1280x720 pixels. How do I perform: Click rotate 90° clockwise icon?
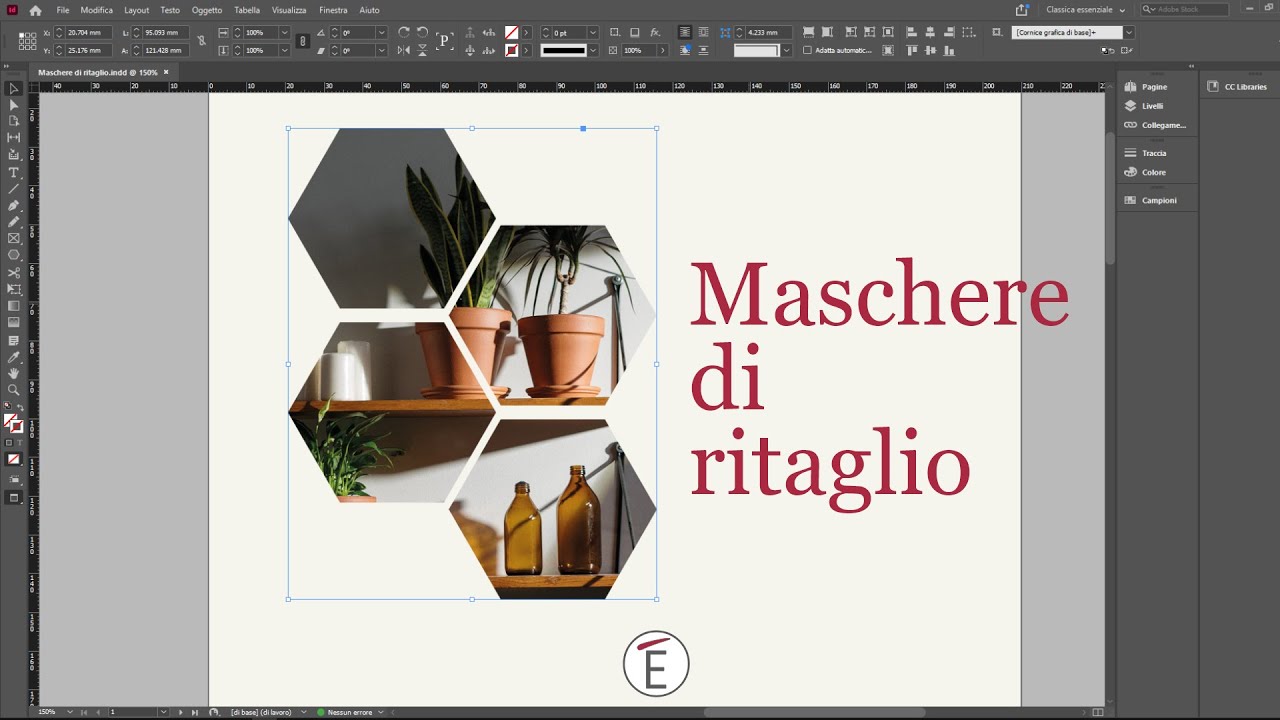(x=403, y=33)
